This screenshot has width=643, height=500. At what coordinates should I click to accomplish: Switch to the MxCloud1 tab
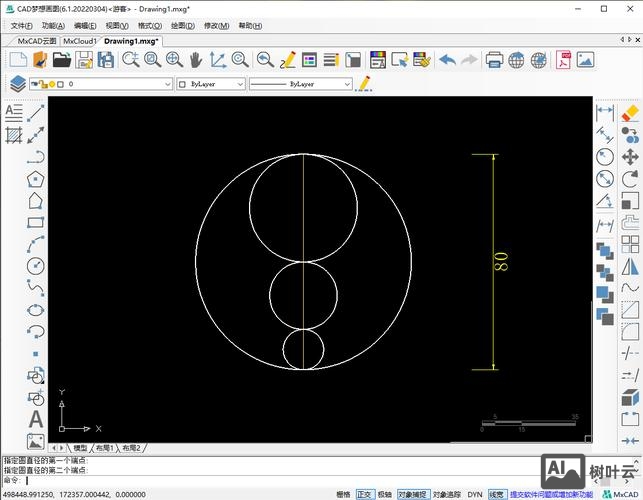coord(79,41)
